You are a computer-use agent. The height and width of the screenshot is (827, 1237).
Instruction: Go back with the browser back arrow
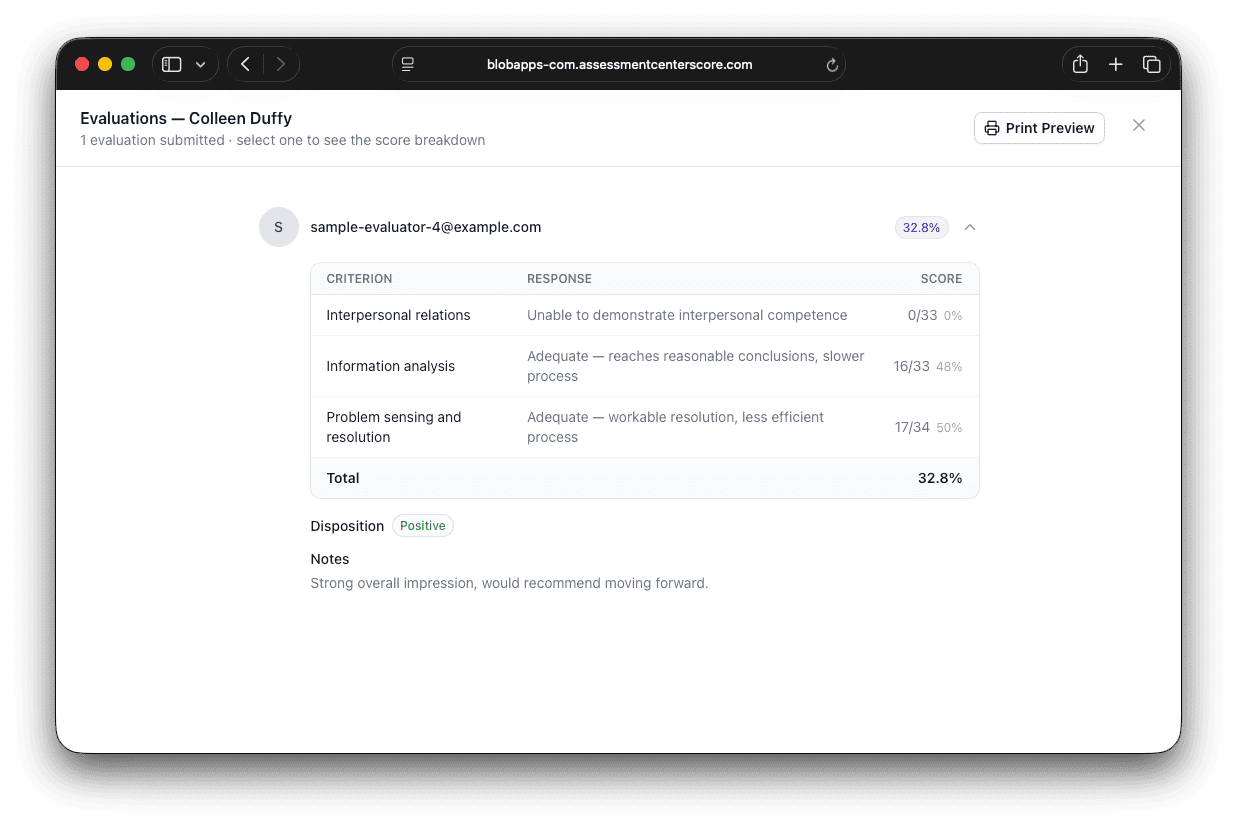pos(246,64)
